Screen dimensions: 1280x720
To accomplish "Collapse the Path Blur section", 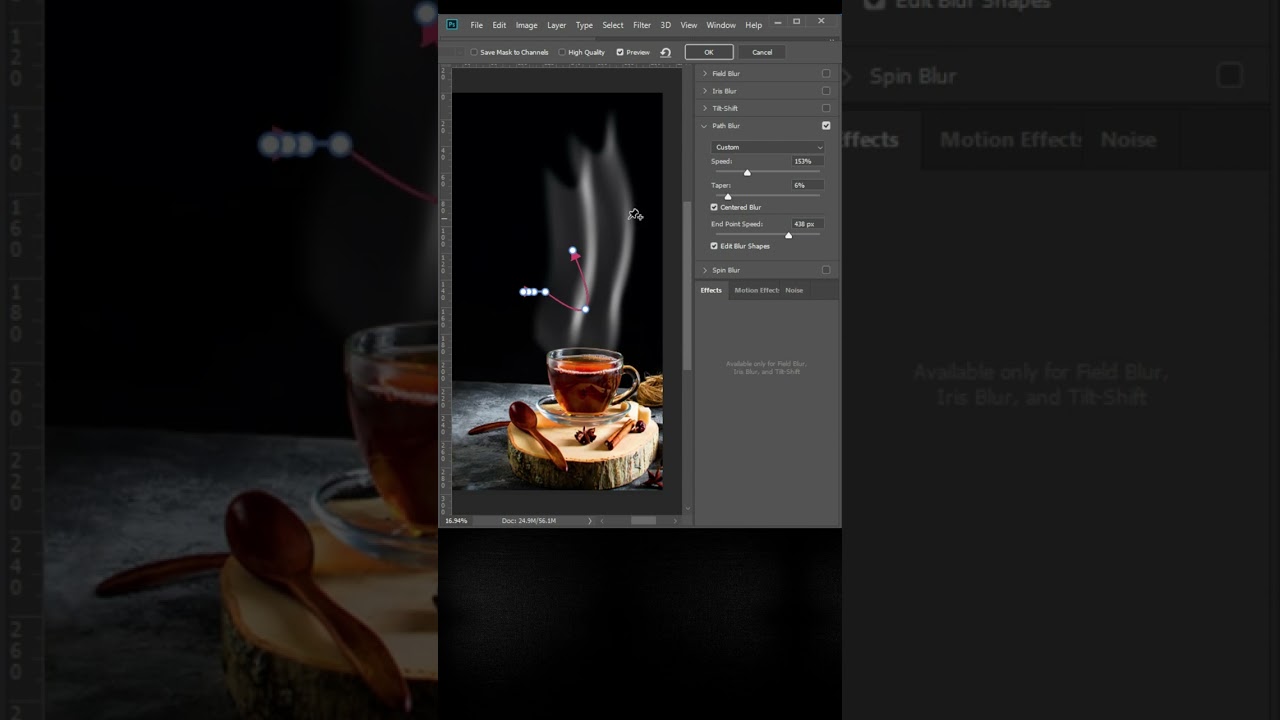I will pos(705,126).
